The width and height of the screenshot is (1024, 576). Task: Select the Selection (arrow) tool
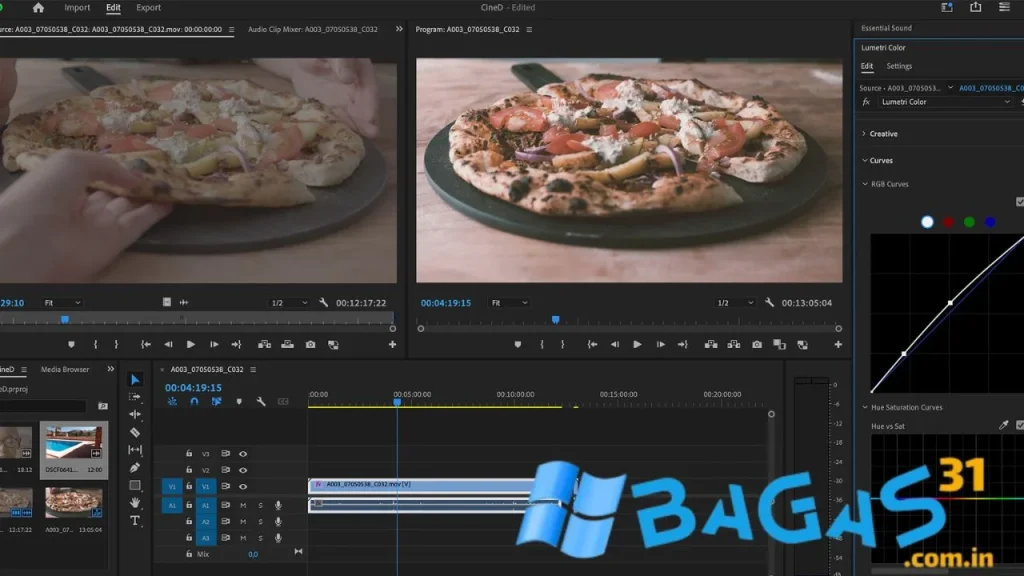tap(135, 380)
